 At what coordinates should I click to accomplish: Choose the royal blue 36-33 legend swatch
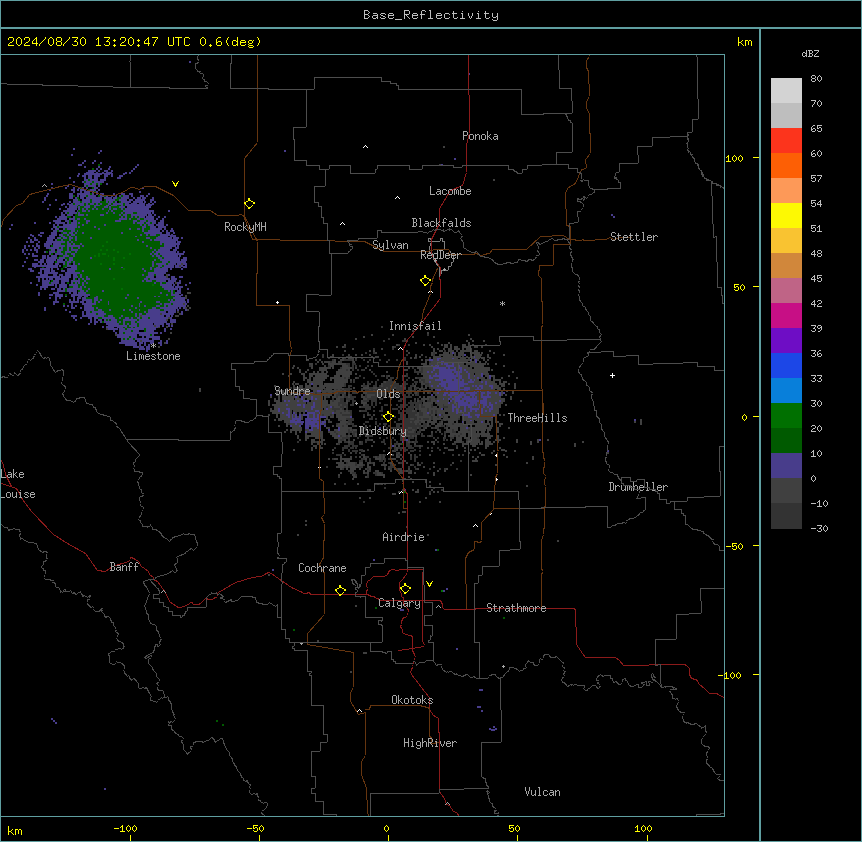(x=786, y=365)
